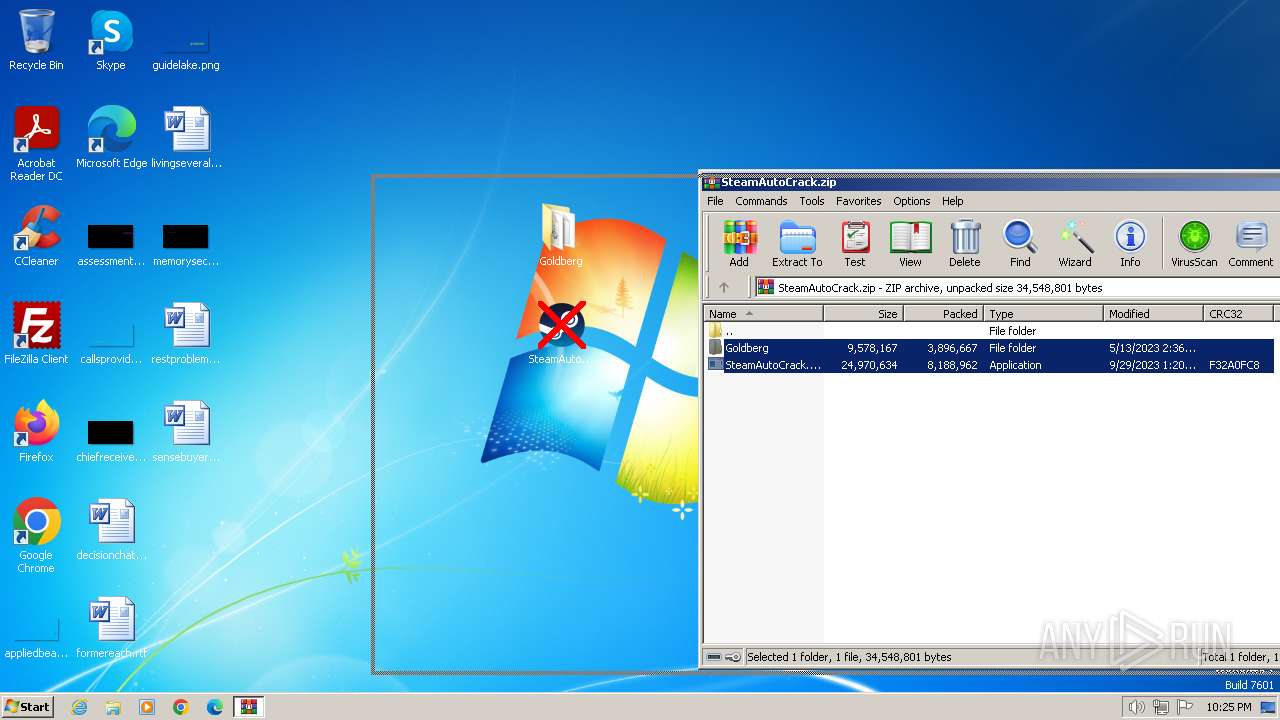Open Windows Explorer from the taskbar
Screen dimensions: 1280x720
[x=113, y=707]
